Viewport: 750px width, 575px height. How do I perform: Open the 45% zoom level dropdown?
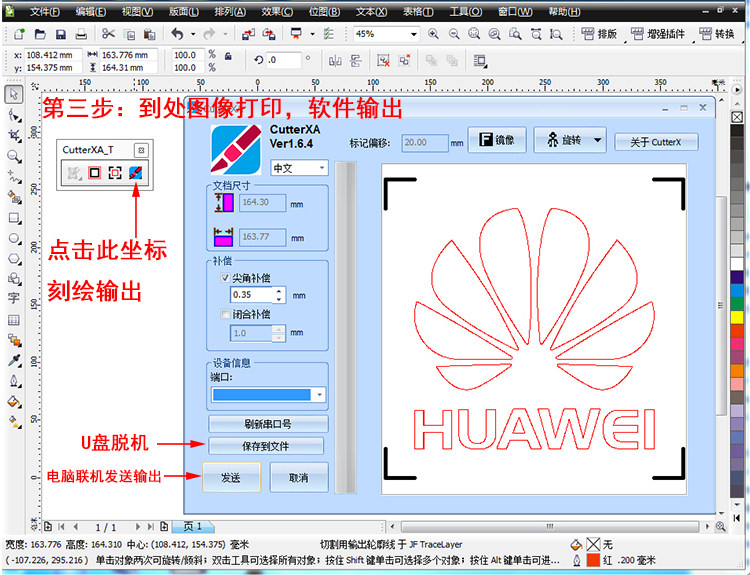point(414,34)
